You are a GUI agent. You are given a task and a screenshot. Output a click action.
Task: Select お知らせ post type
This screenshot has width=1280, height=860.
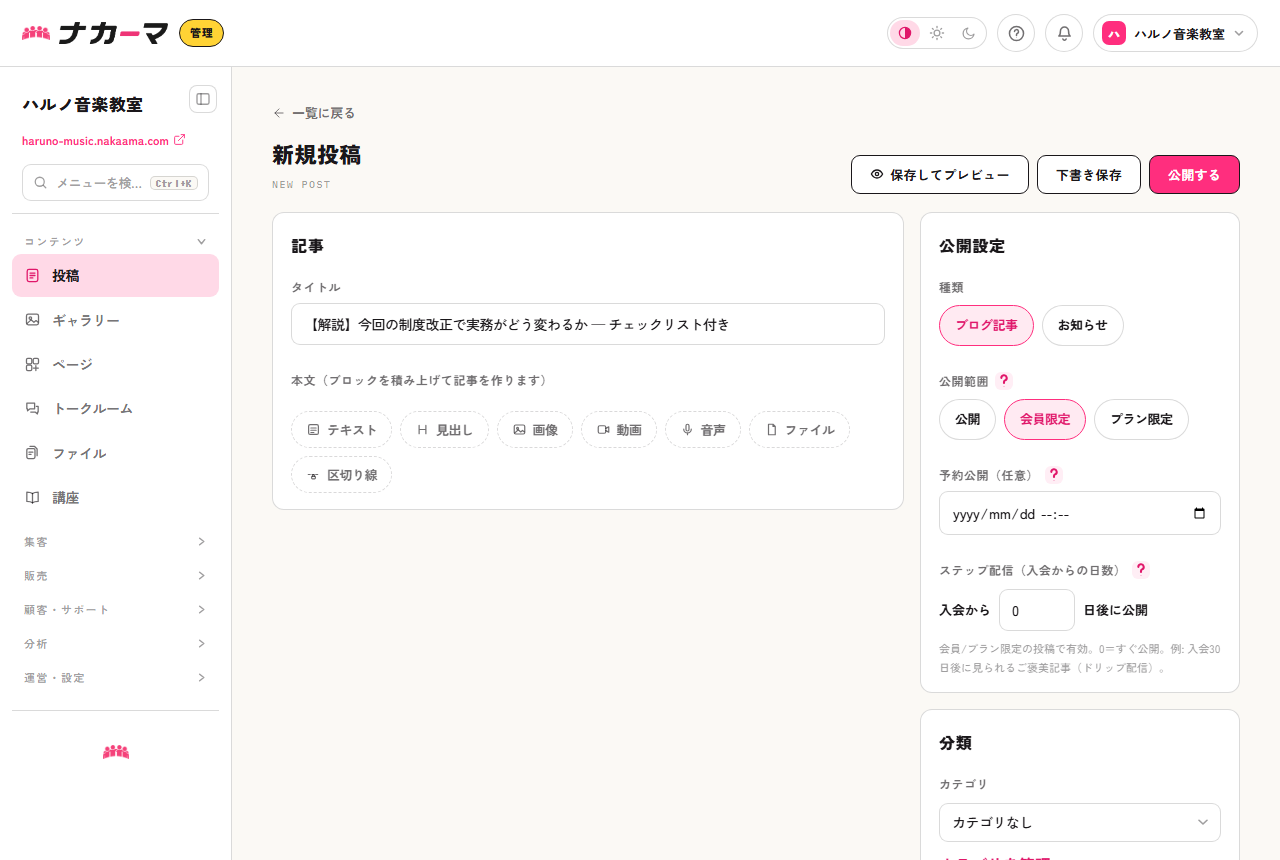(x=1083, y=325)
